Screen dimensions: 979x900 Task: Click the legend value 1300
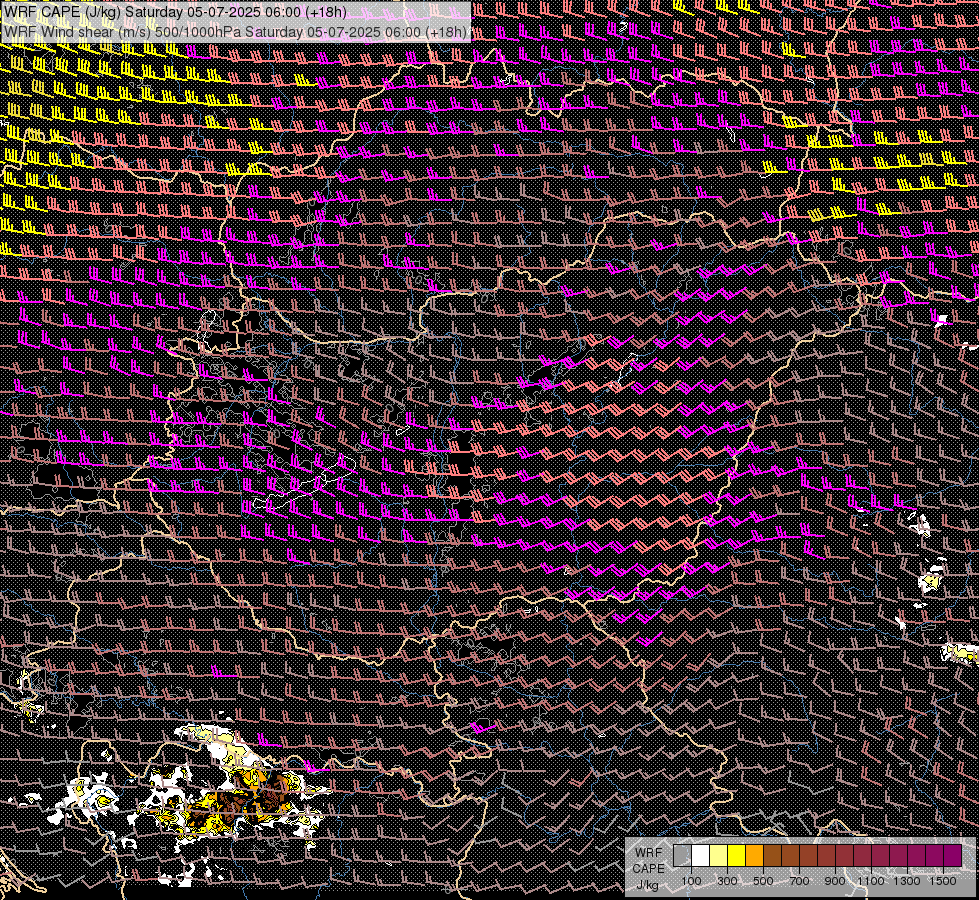click(907, 881)
